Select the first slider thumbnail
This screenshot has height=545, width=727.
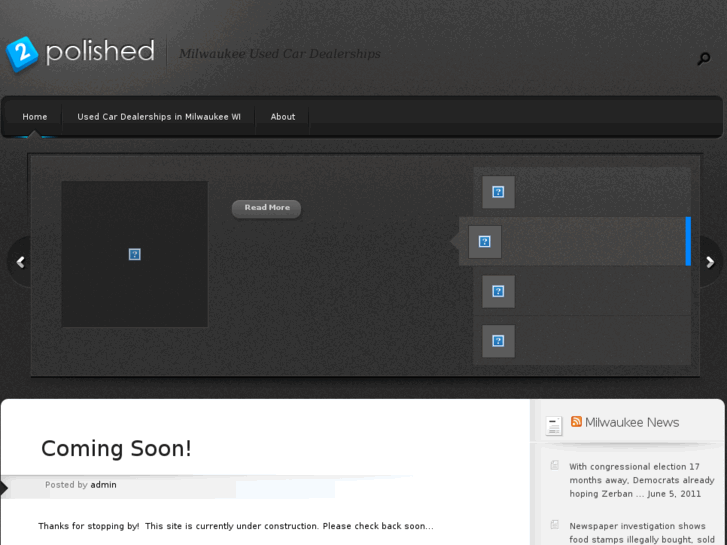pos(498,192)
